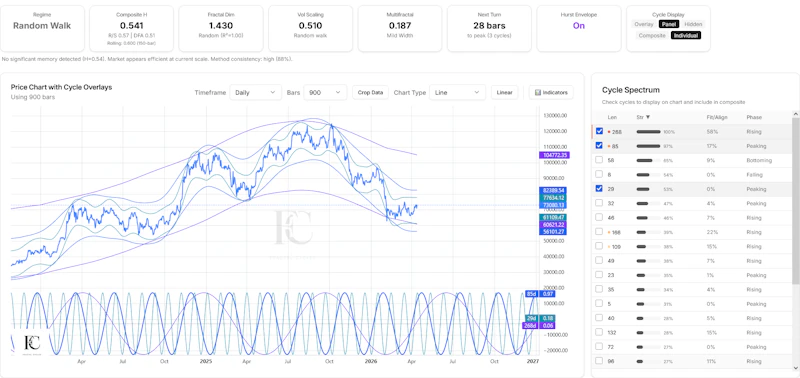This screenshot has width=800, height=378.
Task: Uncheck the 268 cycle checkbox
Action: [x=599, y=131]
